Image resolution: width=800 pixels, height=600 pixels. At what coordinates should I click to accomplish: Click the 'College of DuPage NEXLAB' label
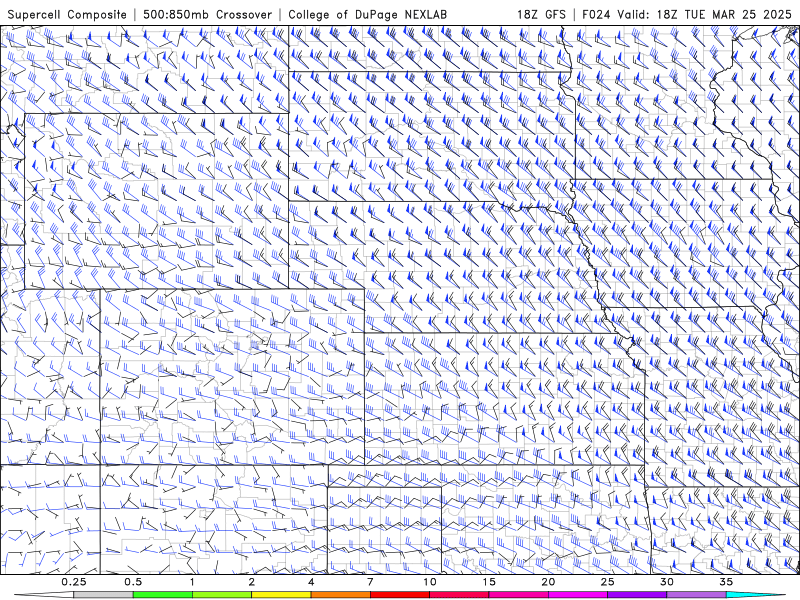point(367,15)
